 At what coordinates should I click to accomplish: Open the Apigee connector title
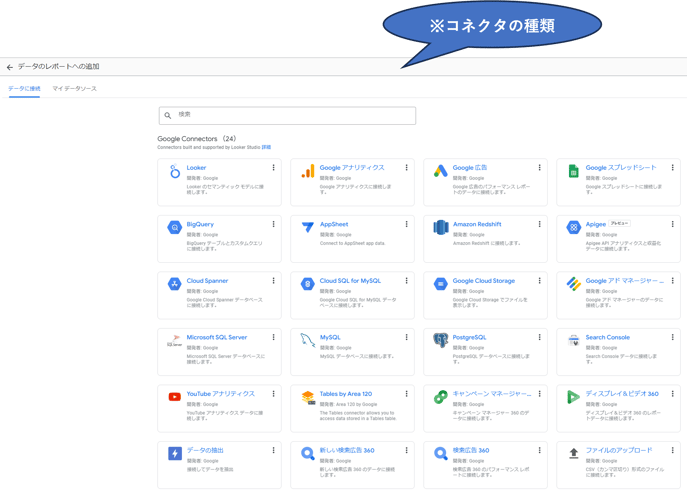click(x=596, y=224)
